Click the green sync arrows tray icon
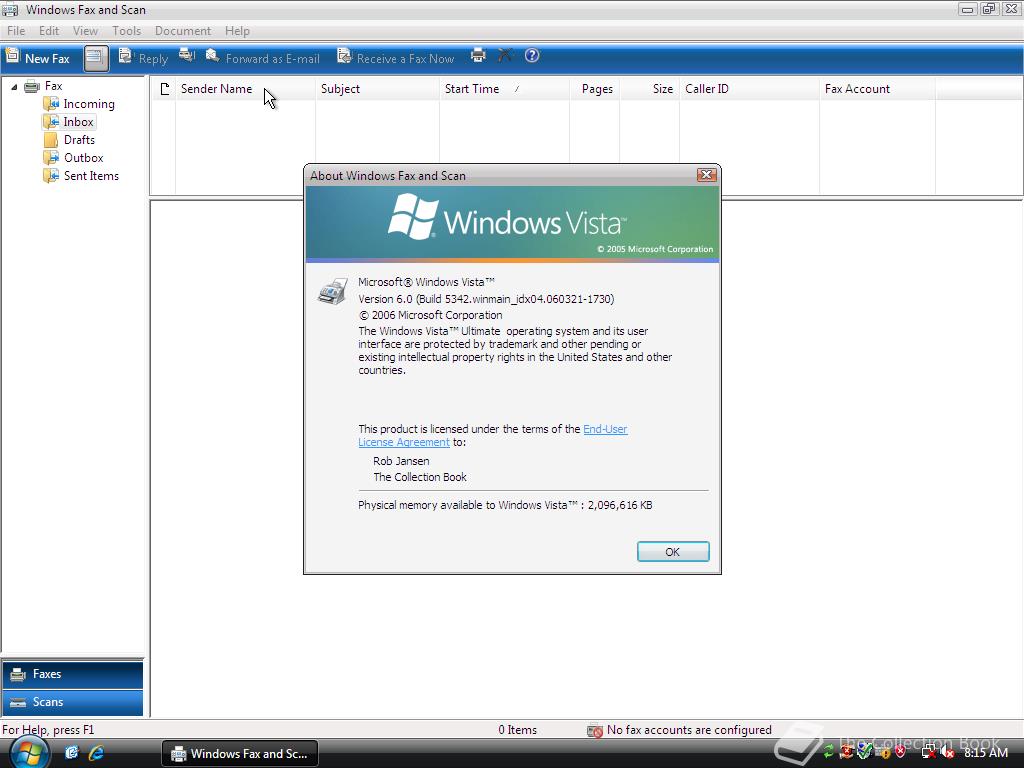This screenshot has height=768, width=1024. tap(829, 752)
